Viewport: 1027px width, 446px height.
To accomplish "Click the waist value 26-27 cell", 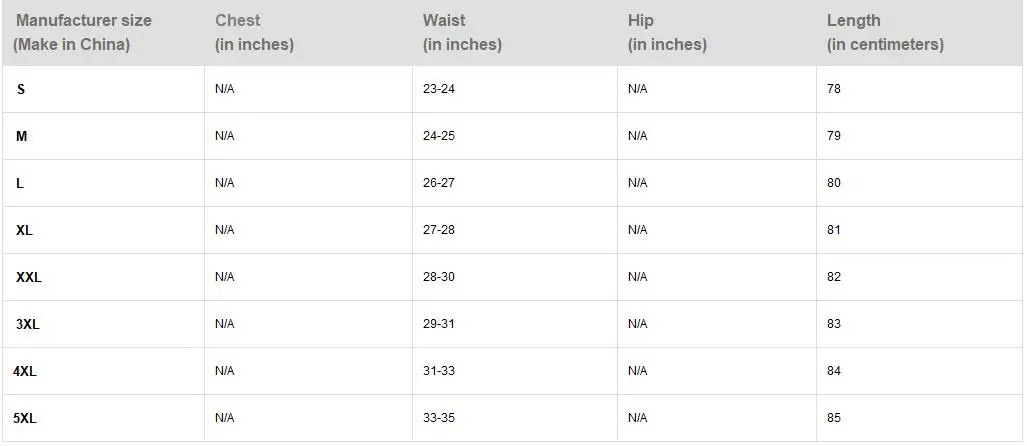I will coord(515,183).
